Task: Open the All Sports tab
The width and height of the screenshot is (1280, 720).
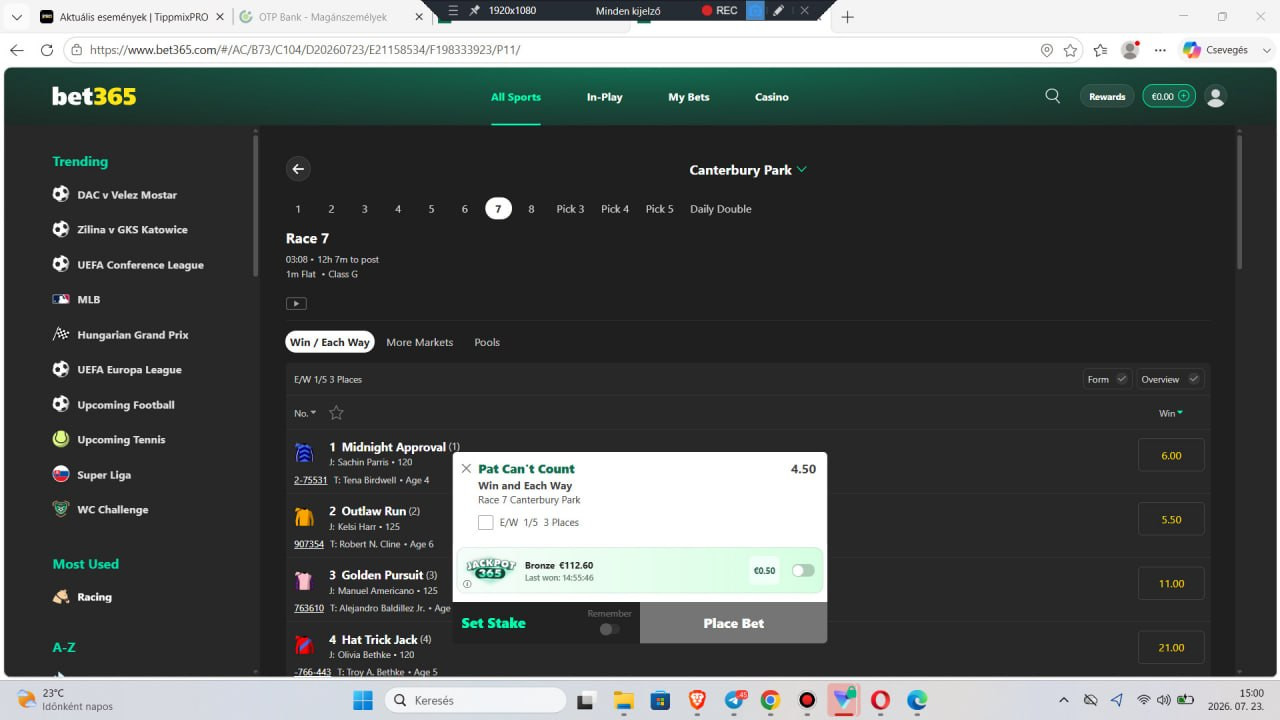Action: point(516,97)
